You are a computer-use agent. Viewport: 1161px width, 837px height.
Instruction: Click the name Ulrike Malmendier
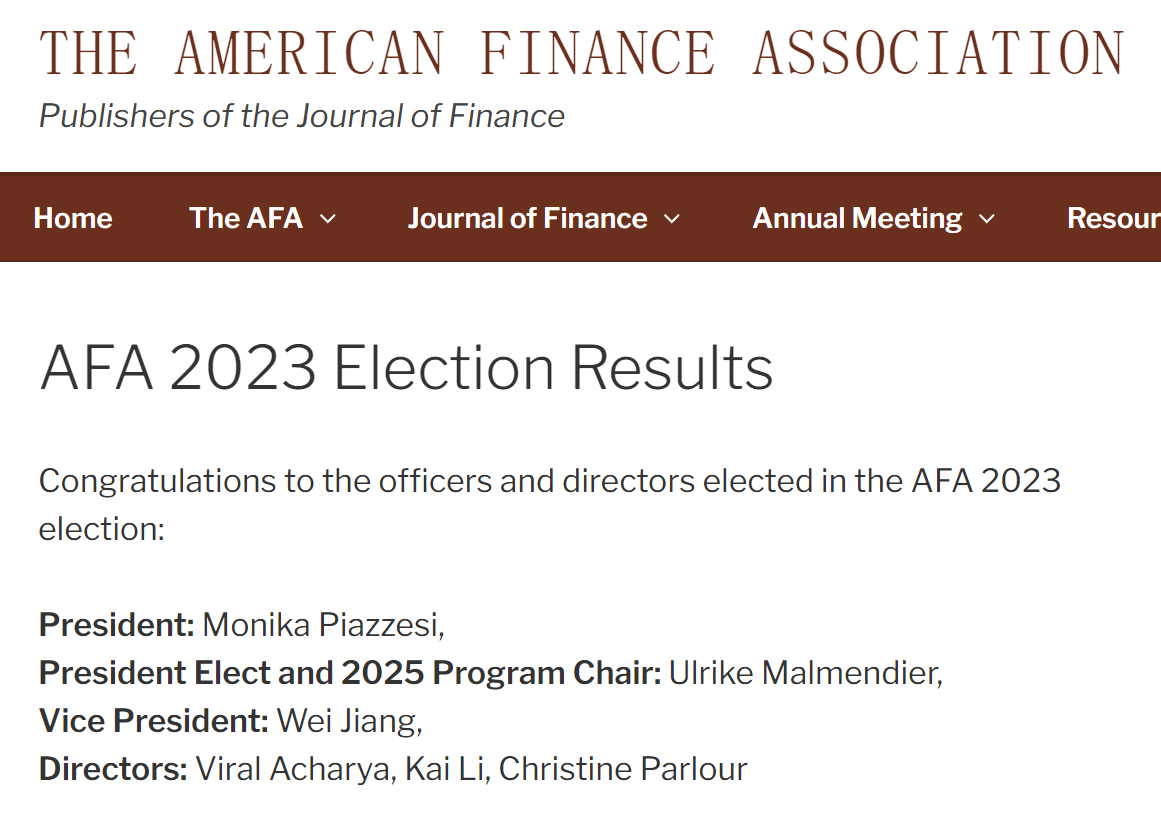click(803, 673)
